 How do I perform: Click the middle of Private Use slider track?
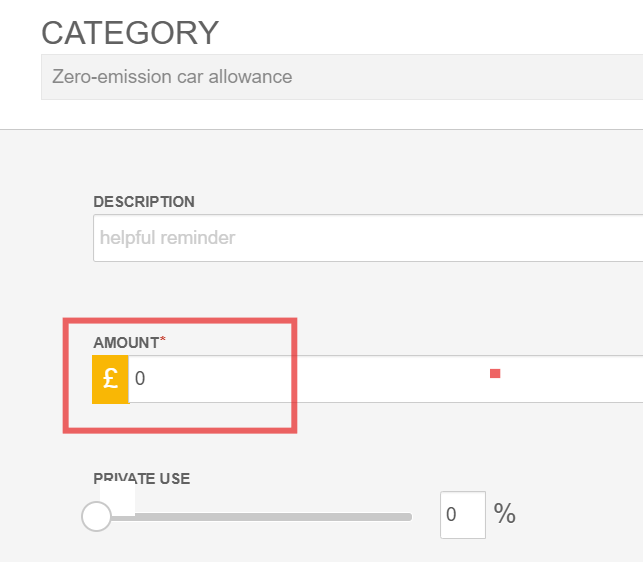254,517
